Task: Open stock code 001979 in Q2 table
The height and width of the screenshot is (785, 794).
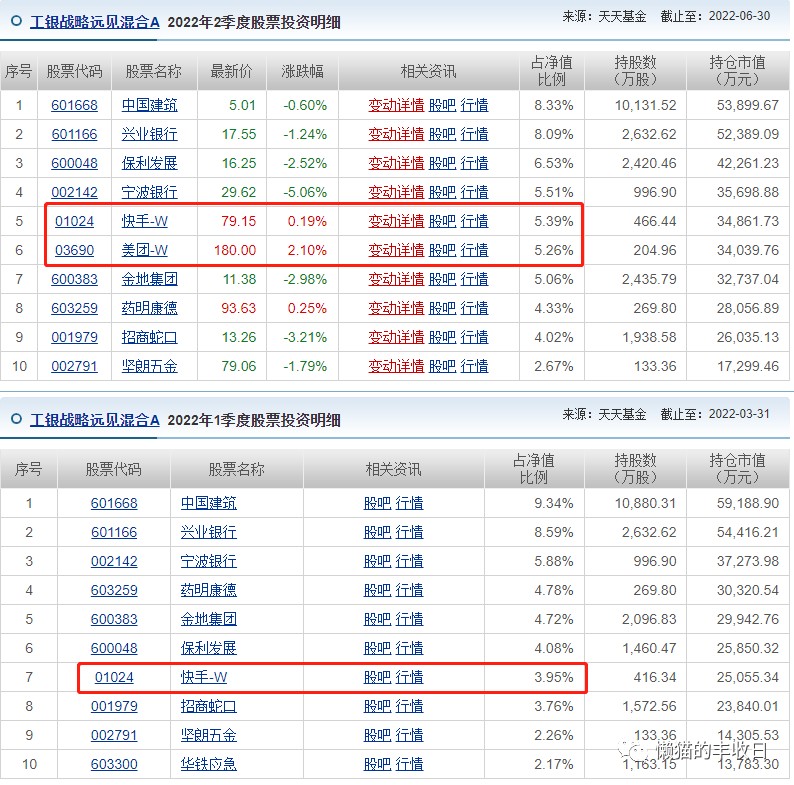Action: pyautogui.click(x=74, y=337)
